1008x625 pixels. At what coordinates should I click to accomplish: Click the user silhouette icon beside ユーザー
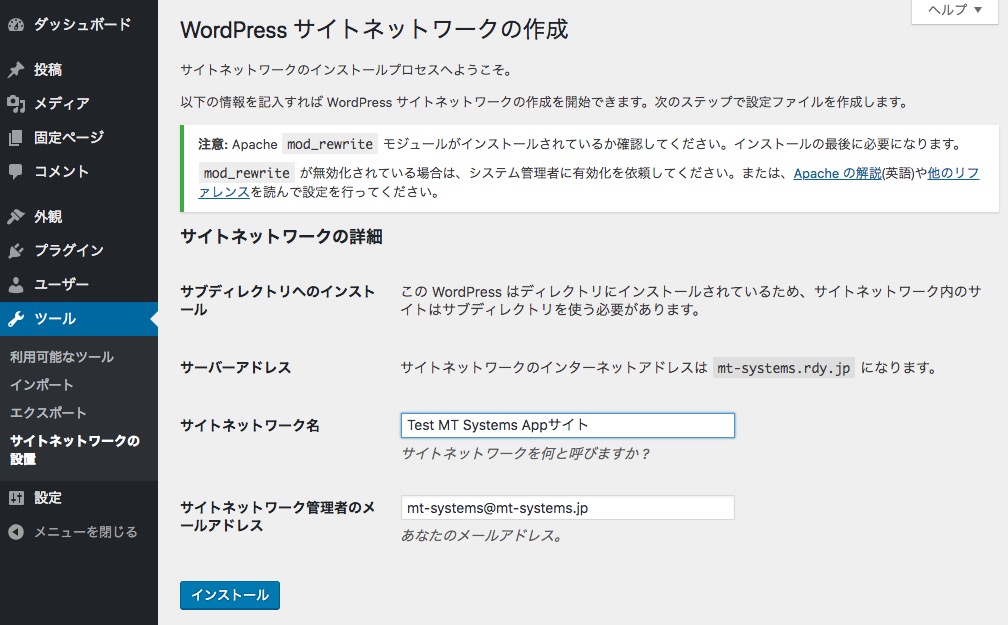[16, 285]
